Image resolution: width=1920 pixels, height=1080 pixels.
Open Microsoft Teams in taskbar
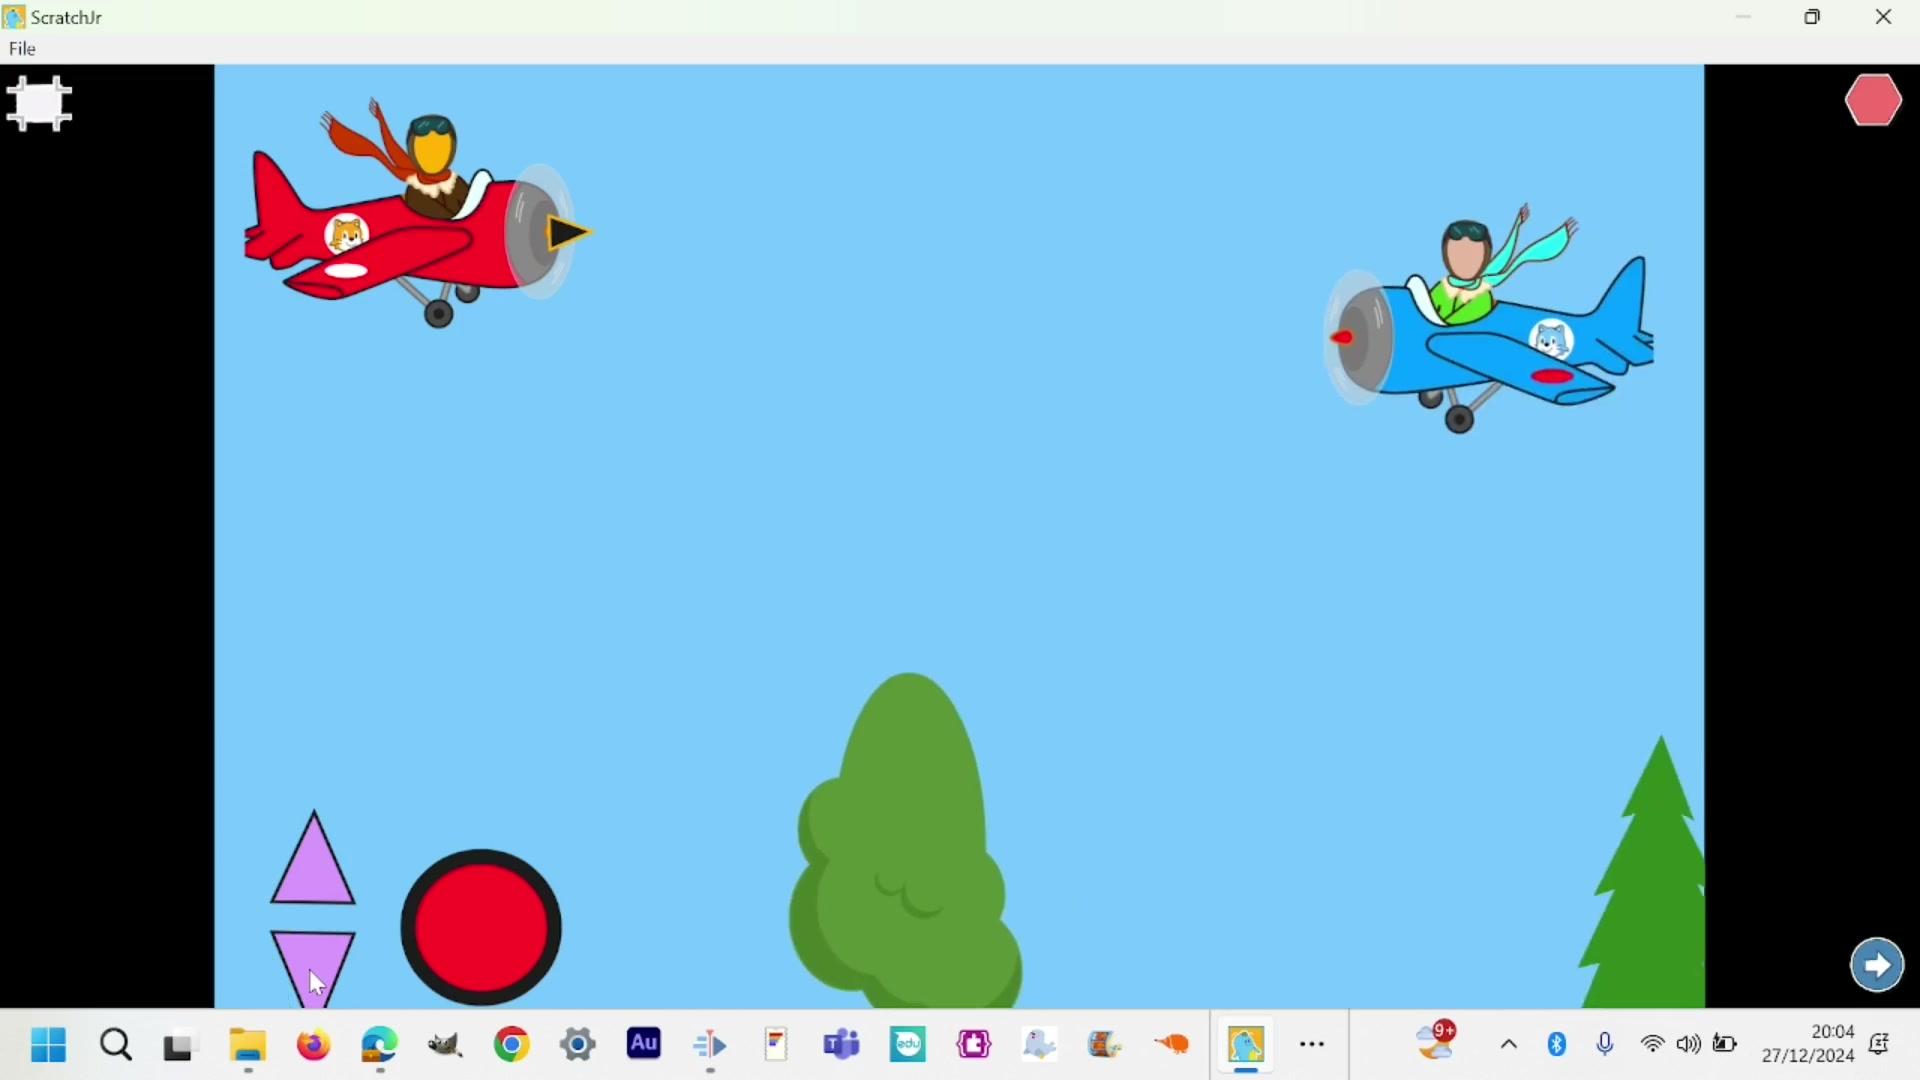click(x=842, y=1045)
